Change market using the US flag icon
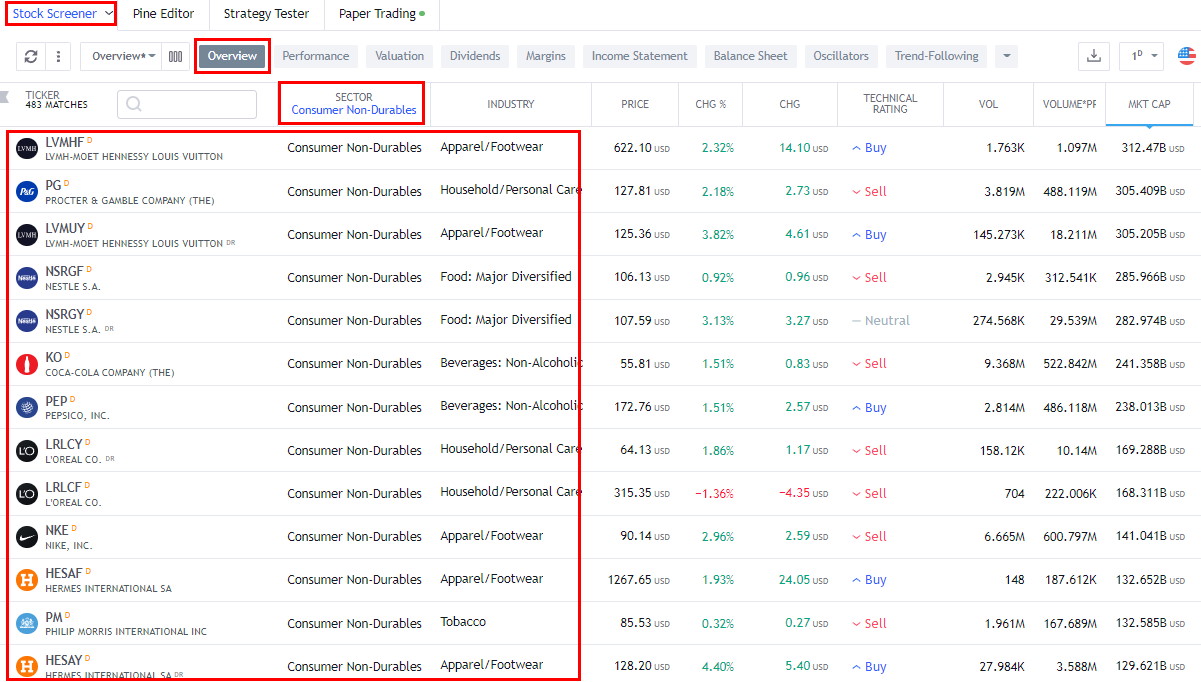1201x682 pixels. pos(1186,57)
